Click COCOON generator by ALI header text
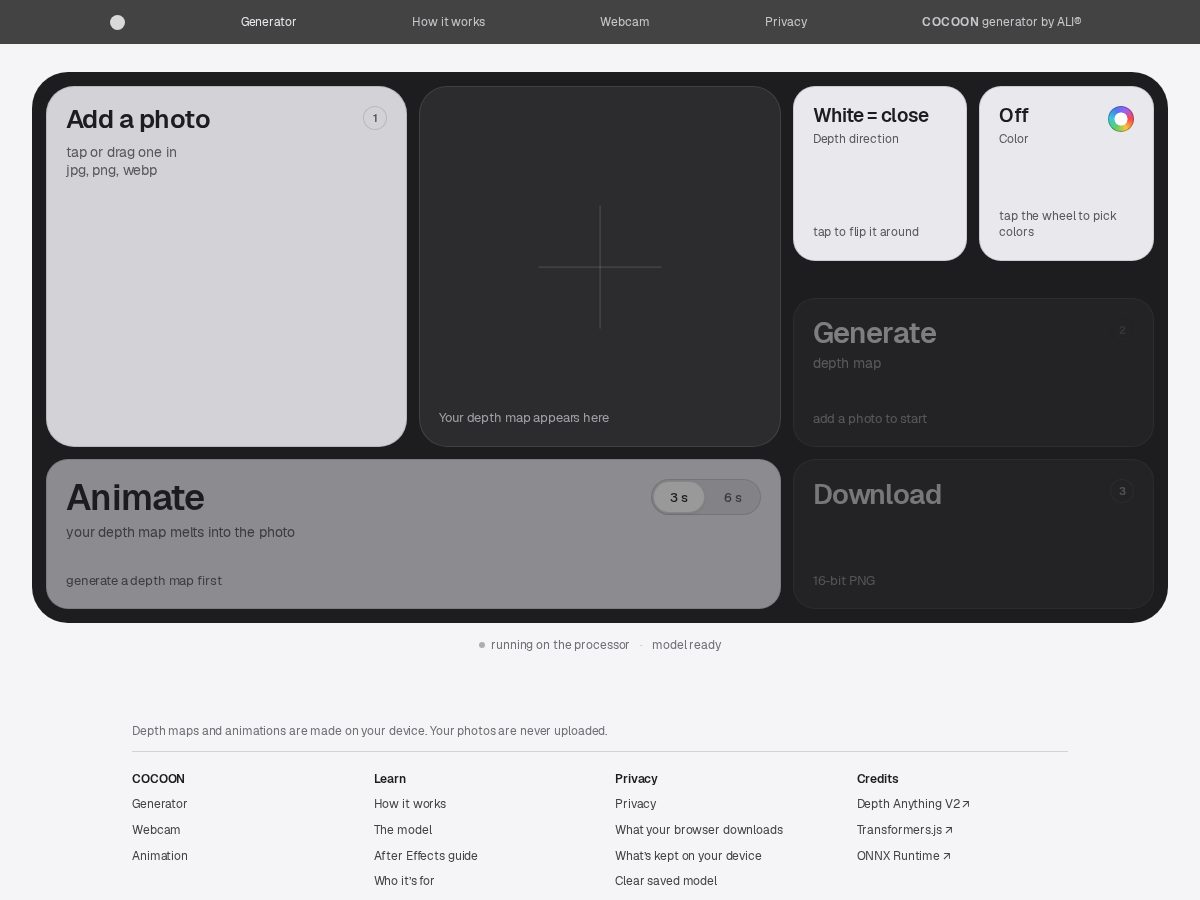The width and height of the screenshot is (1200, 900). click(x=1001, y=22)
